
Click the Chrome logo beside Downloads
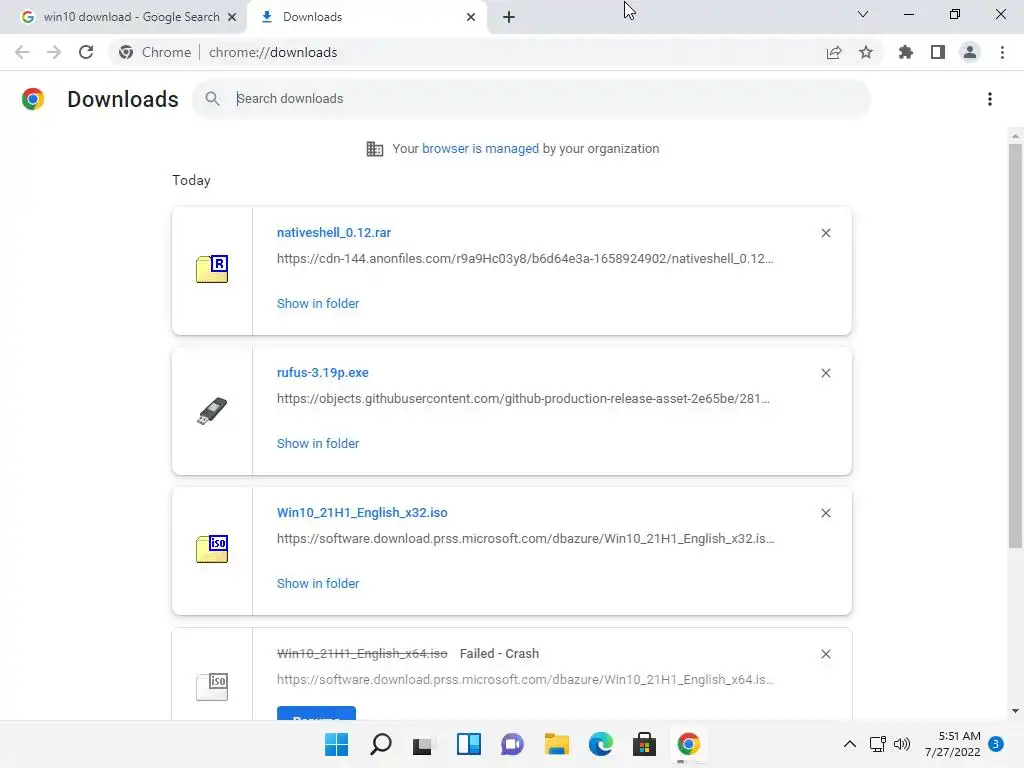click(x=33, y=99)
